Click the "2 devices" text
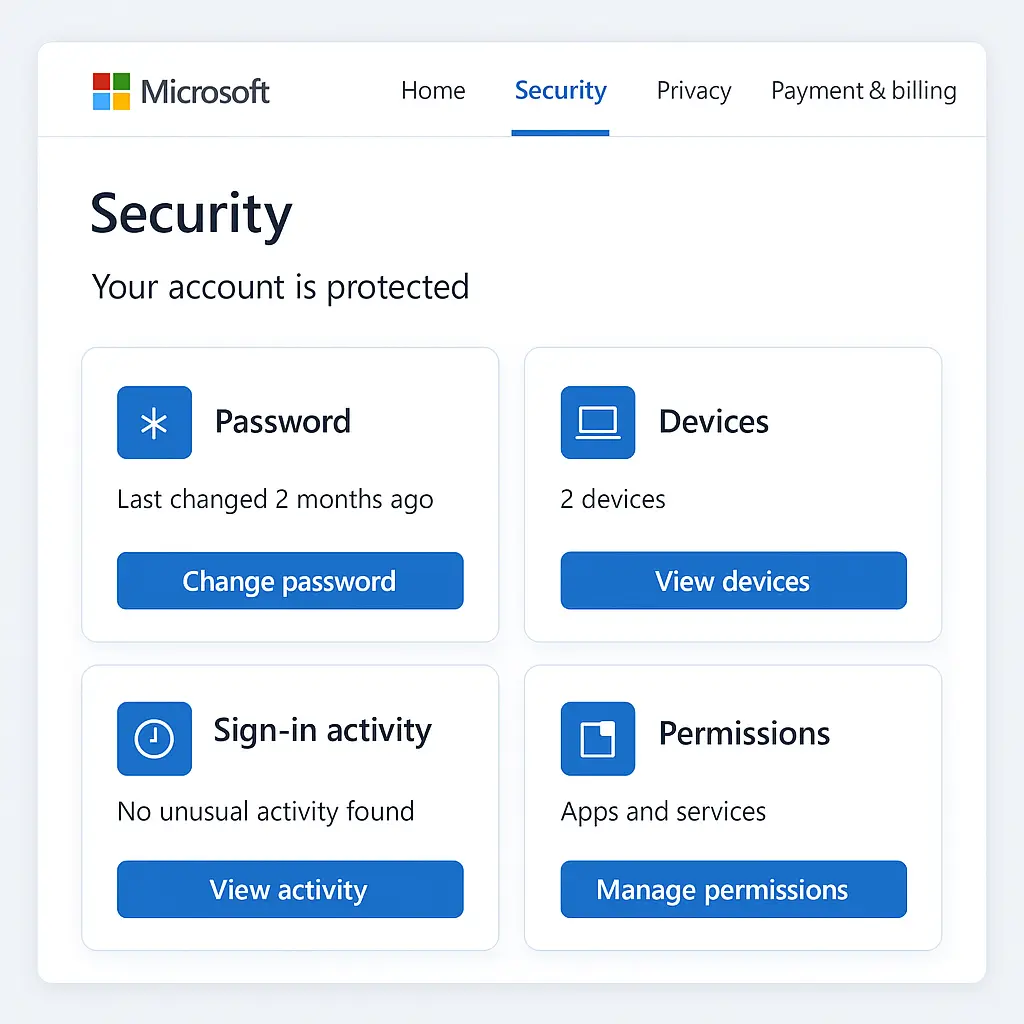1024x1024 pixels. pos(613,500)
